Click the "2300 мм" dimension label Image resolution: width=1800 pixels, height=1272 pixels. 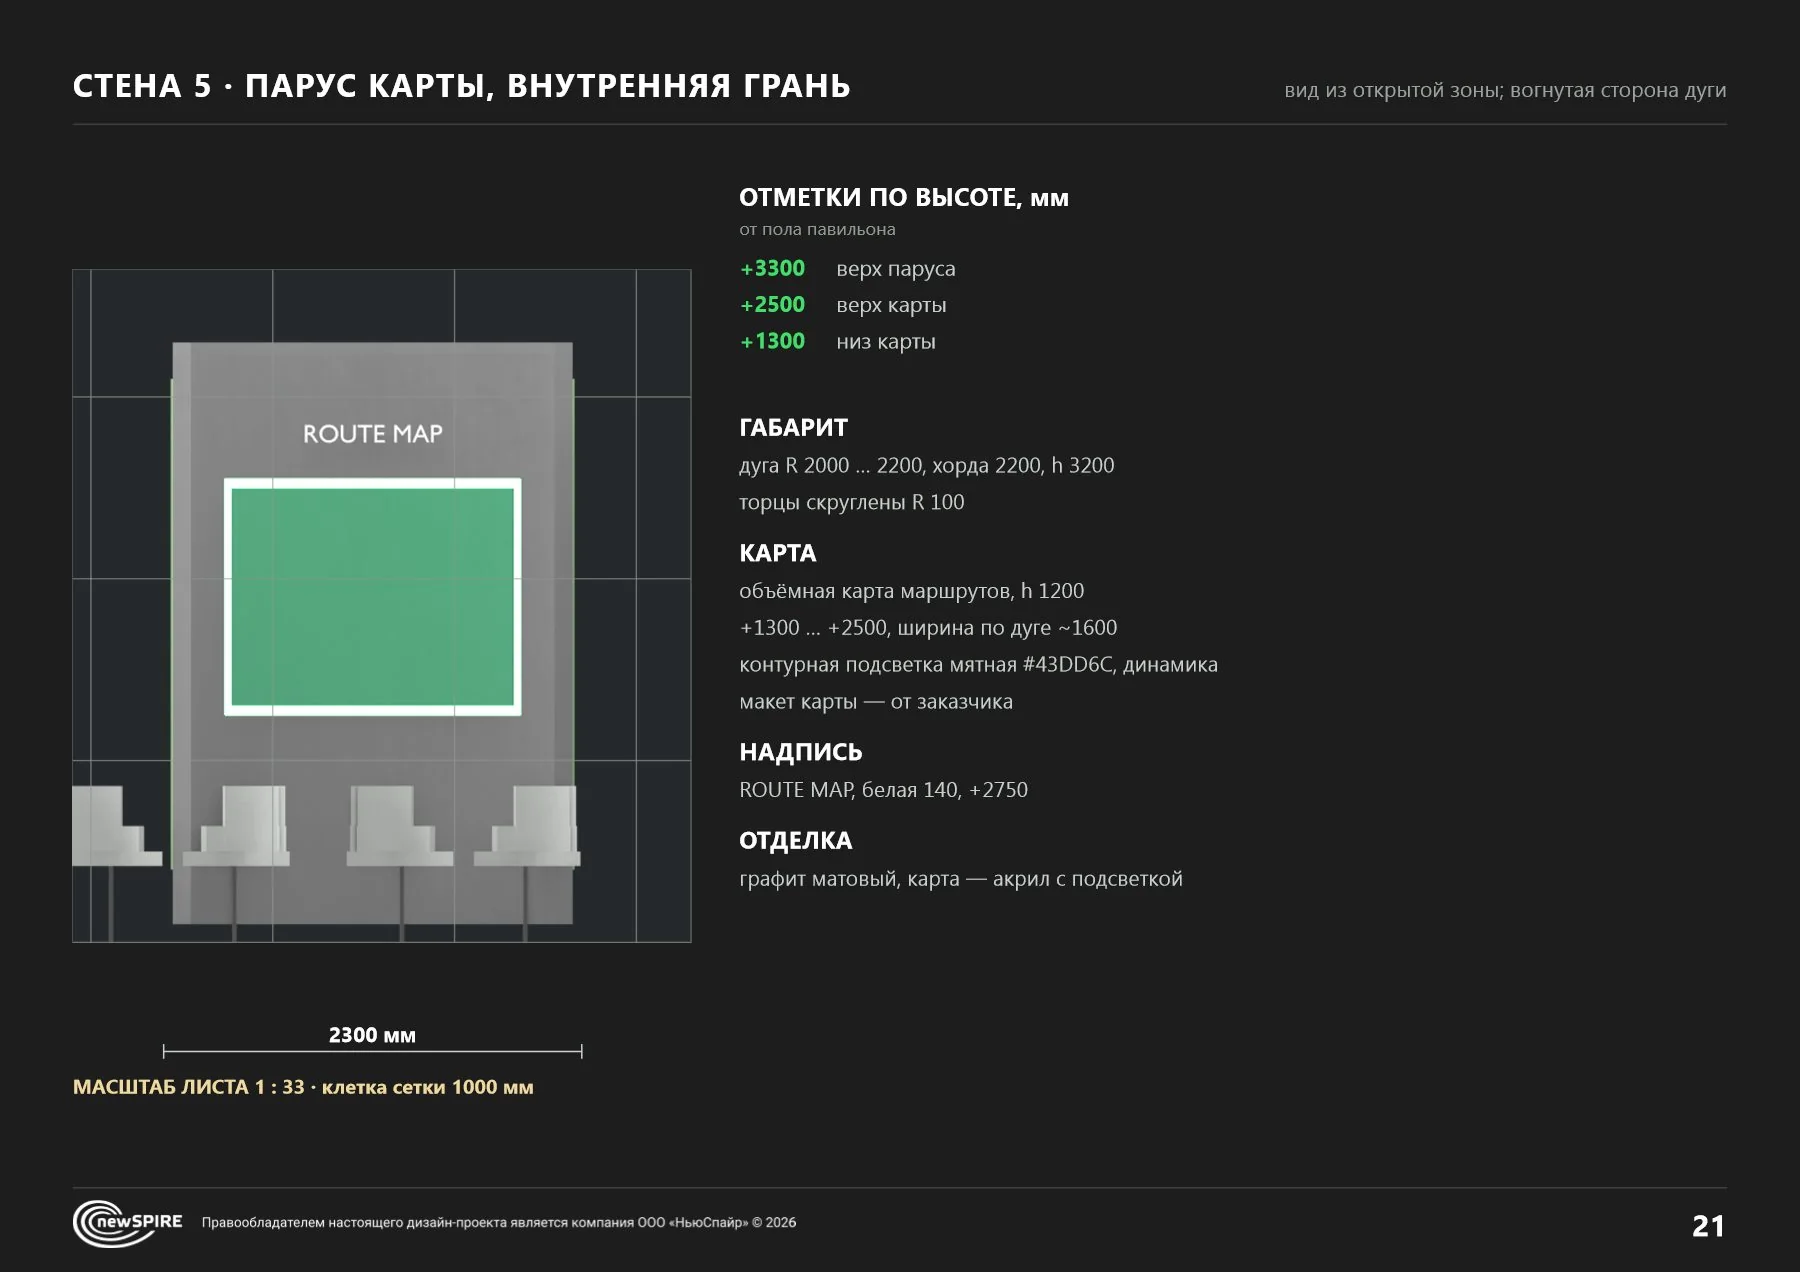(372, 1035)
